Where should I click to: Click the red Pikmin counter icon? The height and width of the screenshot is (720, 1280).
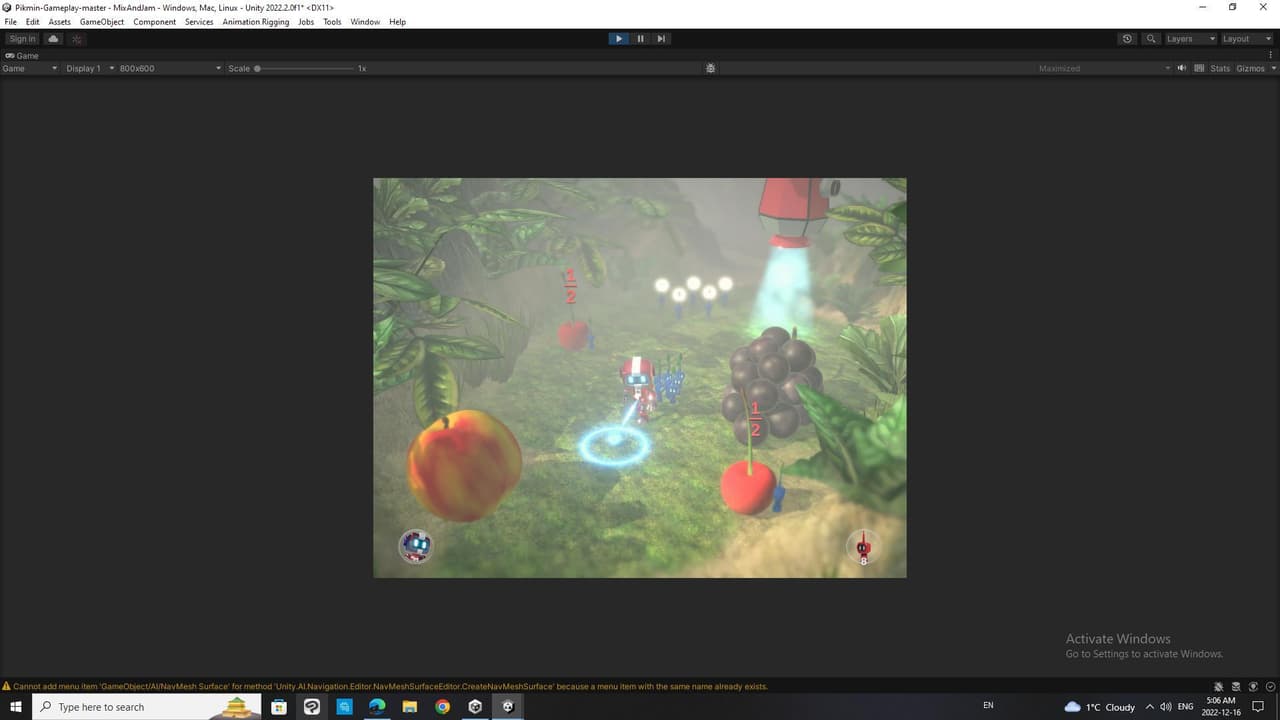coord(863,546)
